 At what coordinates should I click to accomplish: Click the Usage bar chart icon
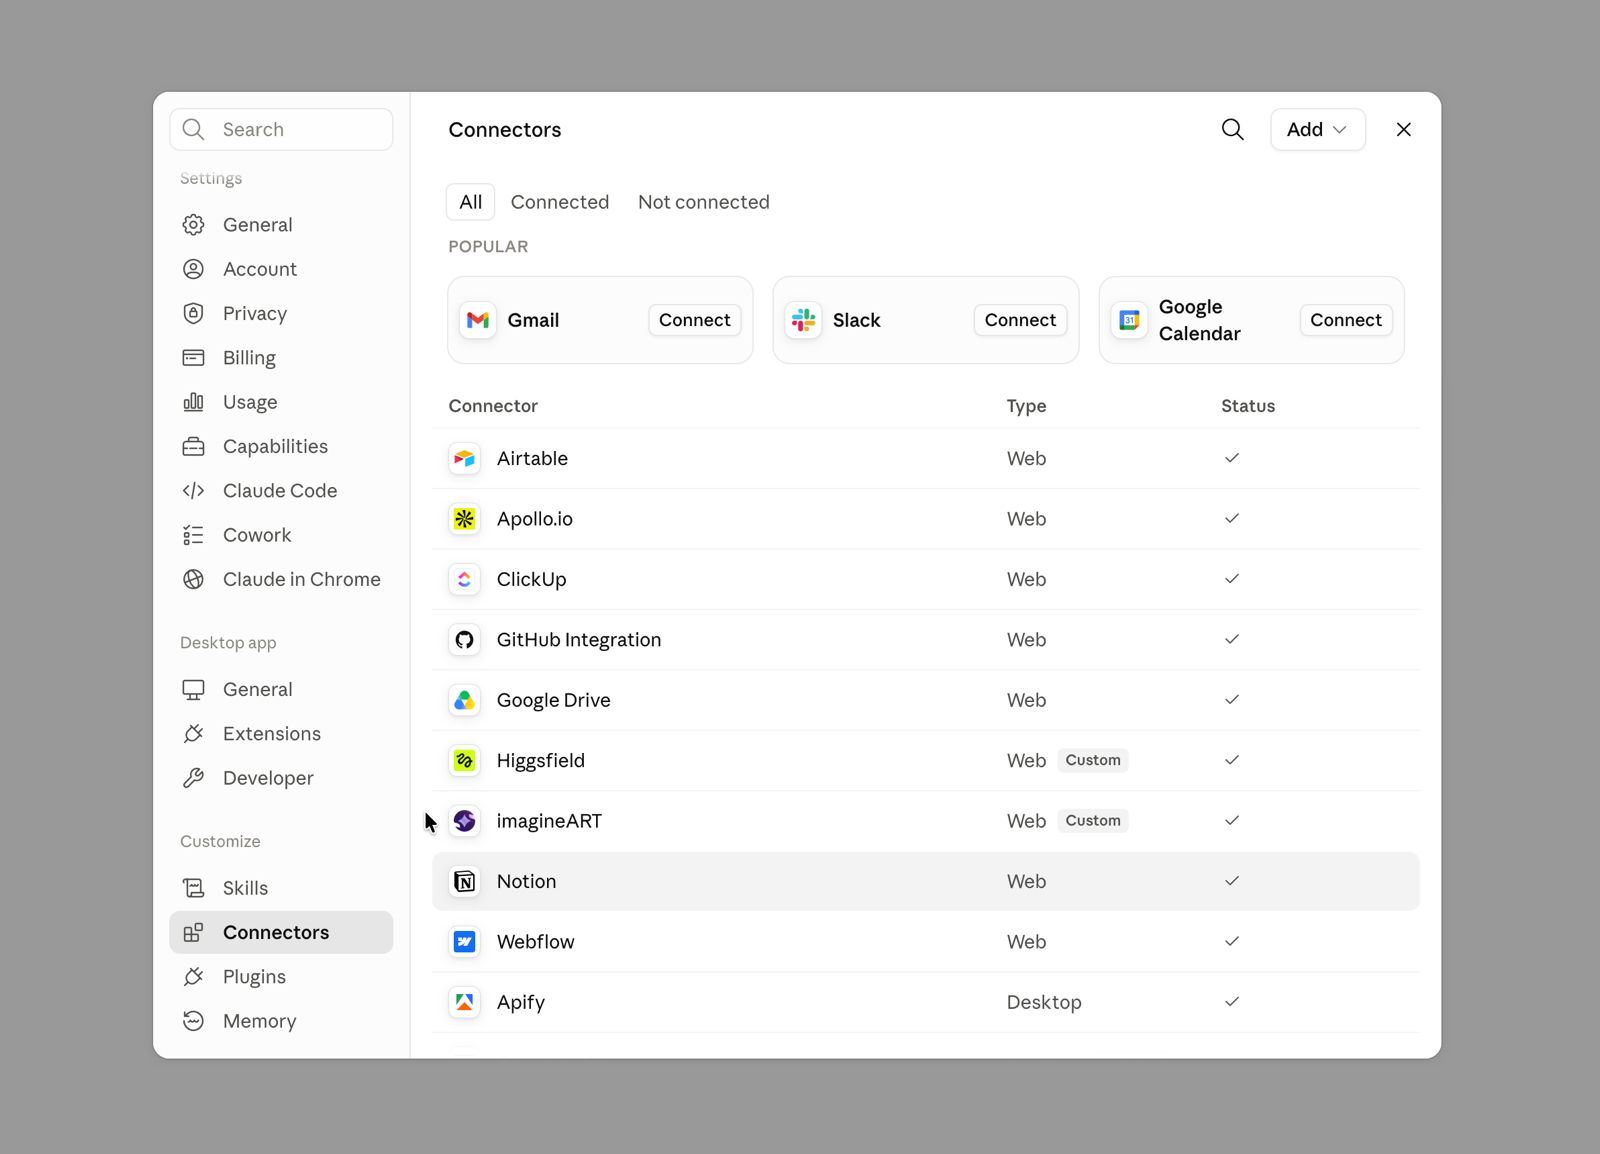[194, 402]
